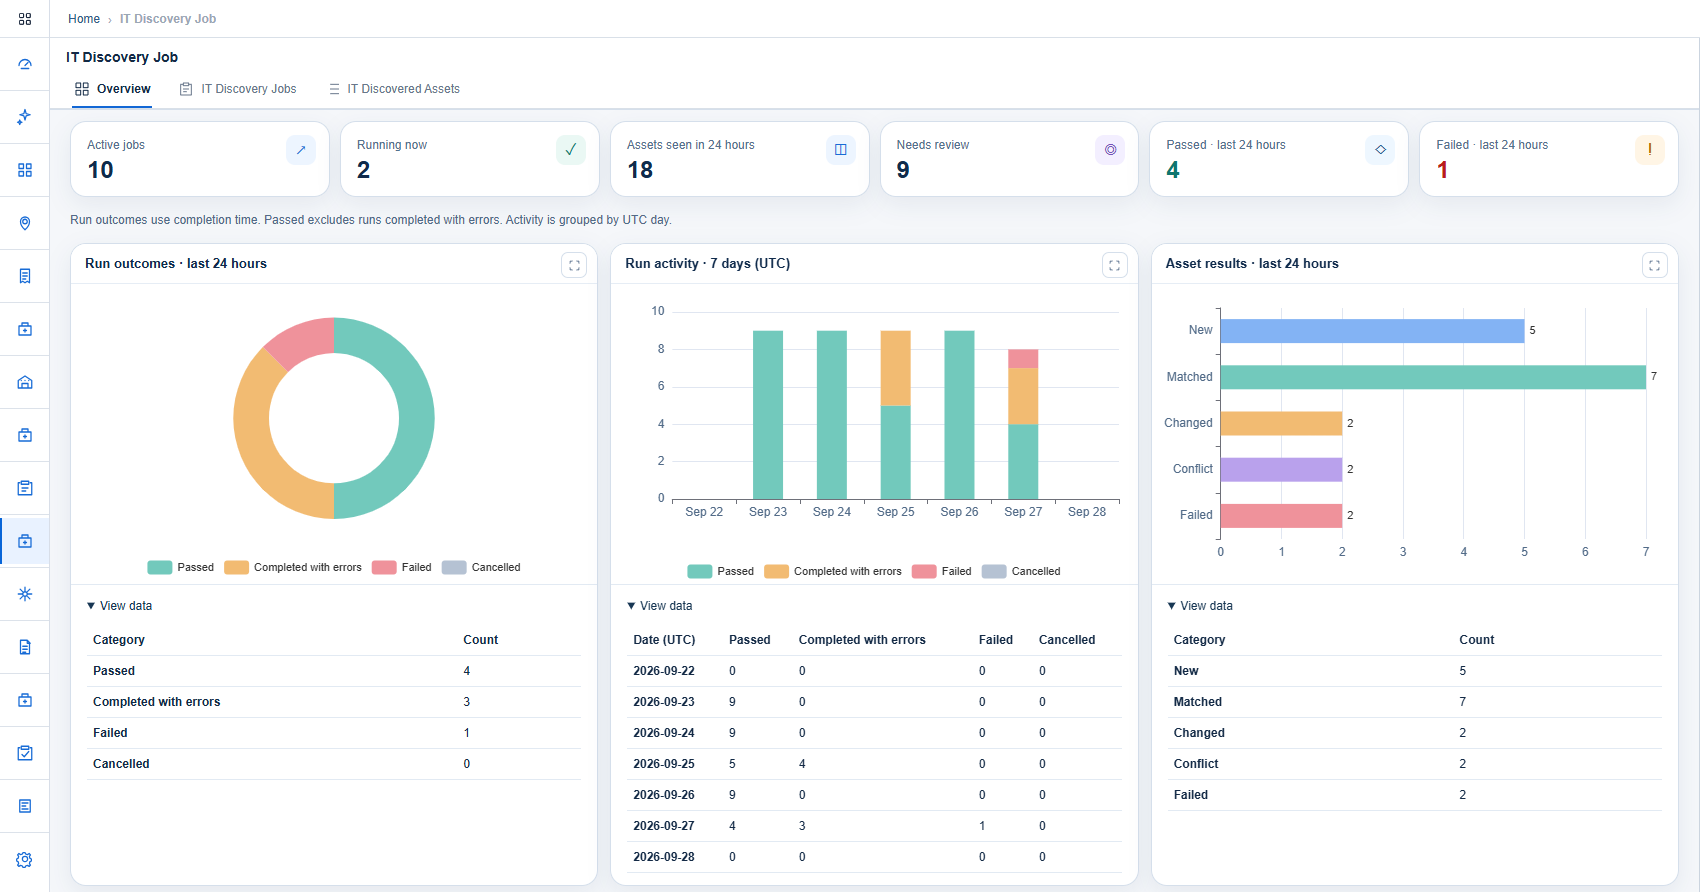Screen dimensions: 1700x892
Task: Toggle Passed legend in Run outcomes chart
Action: click(181, 567)
